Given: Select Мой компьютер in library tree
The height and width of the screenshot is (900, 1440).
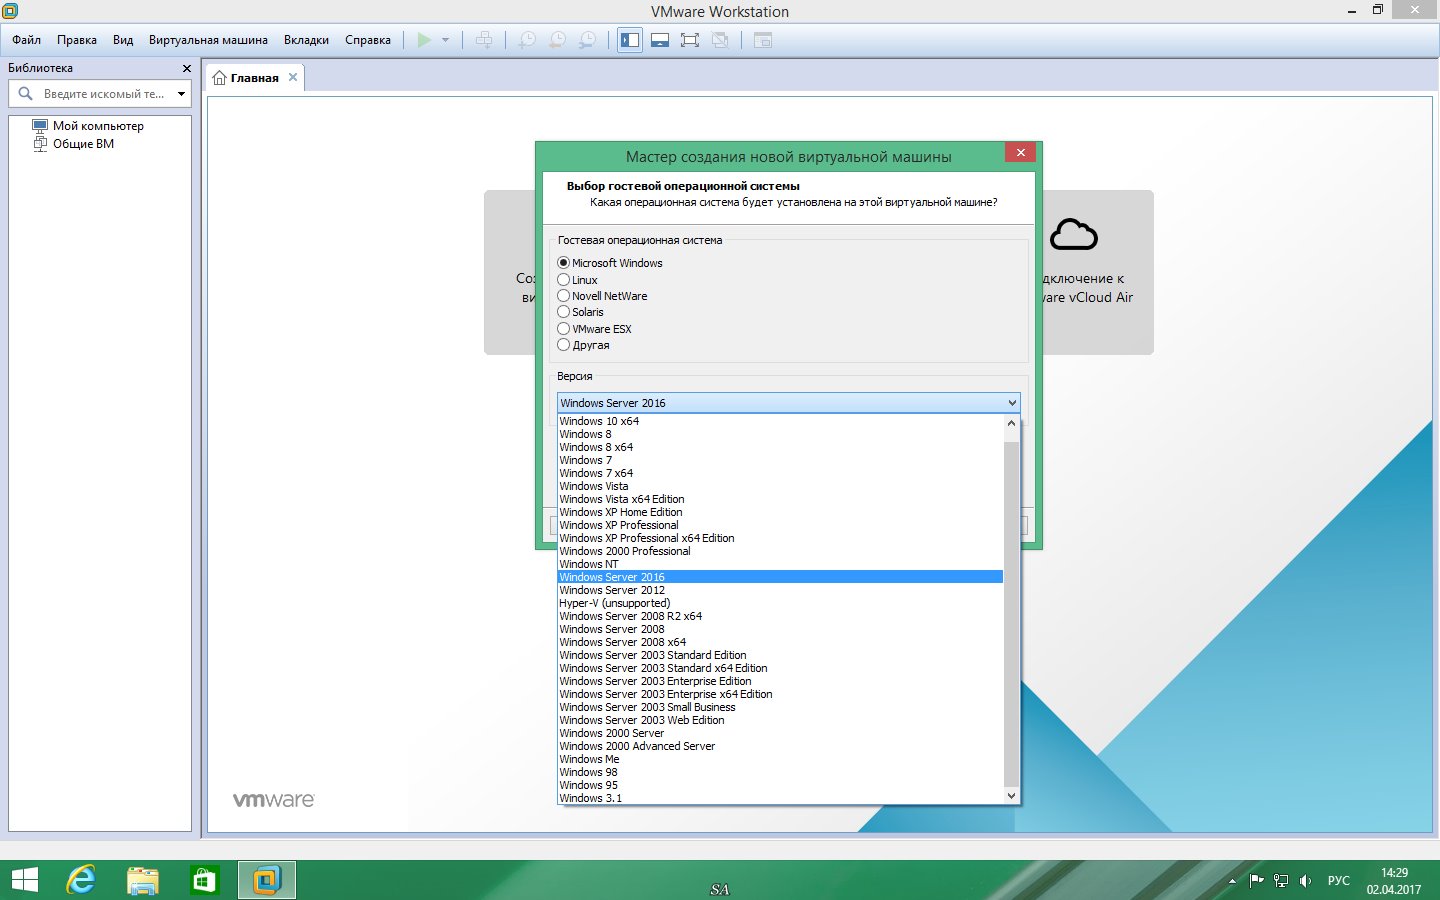Looking at the screenshot, I should tap(88, 126).
